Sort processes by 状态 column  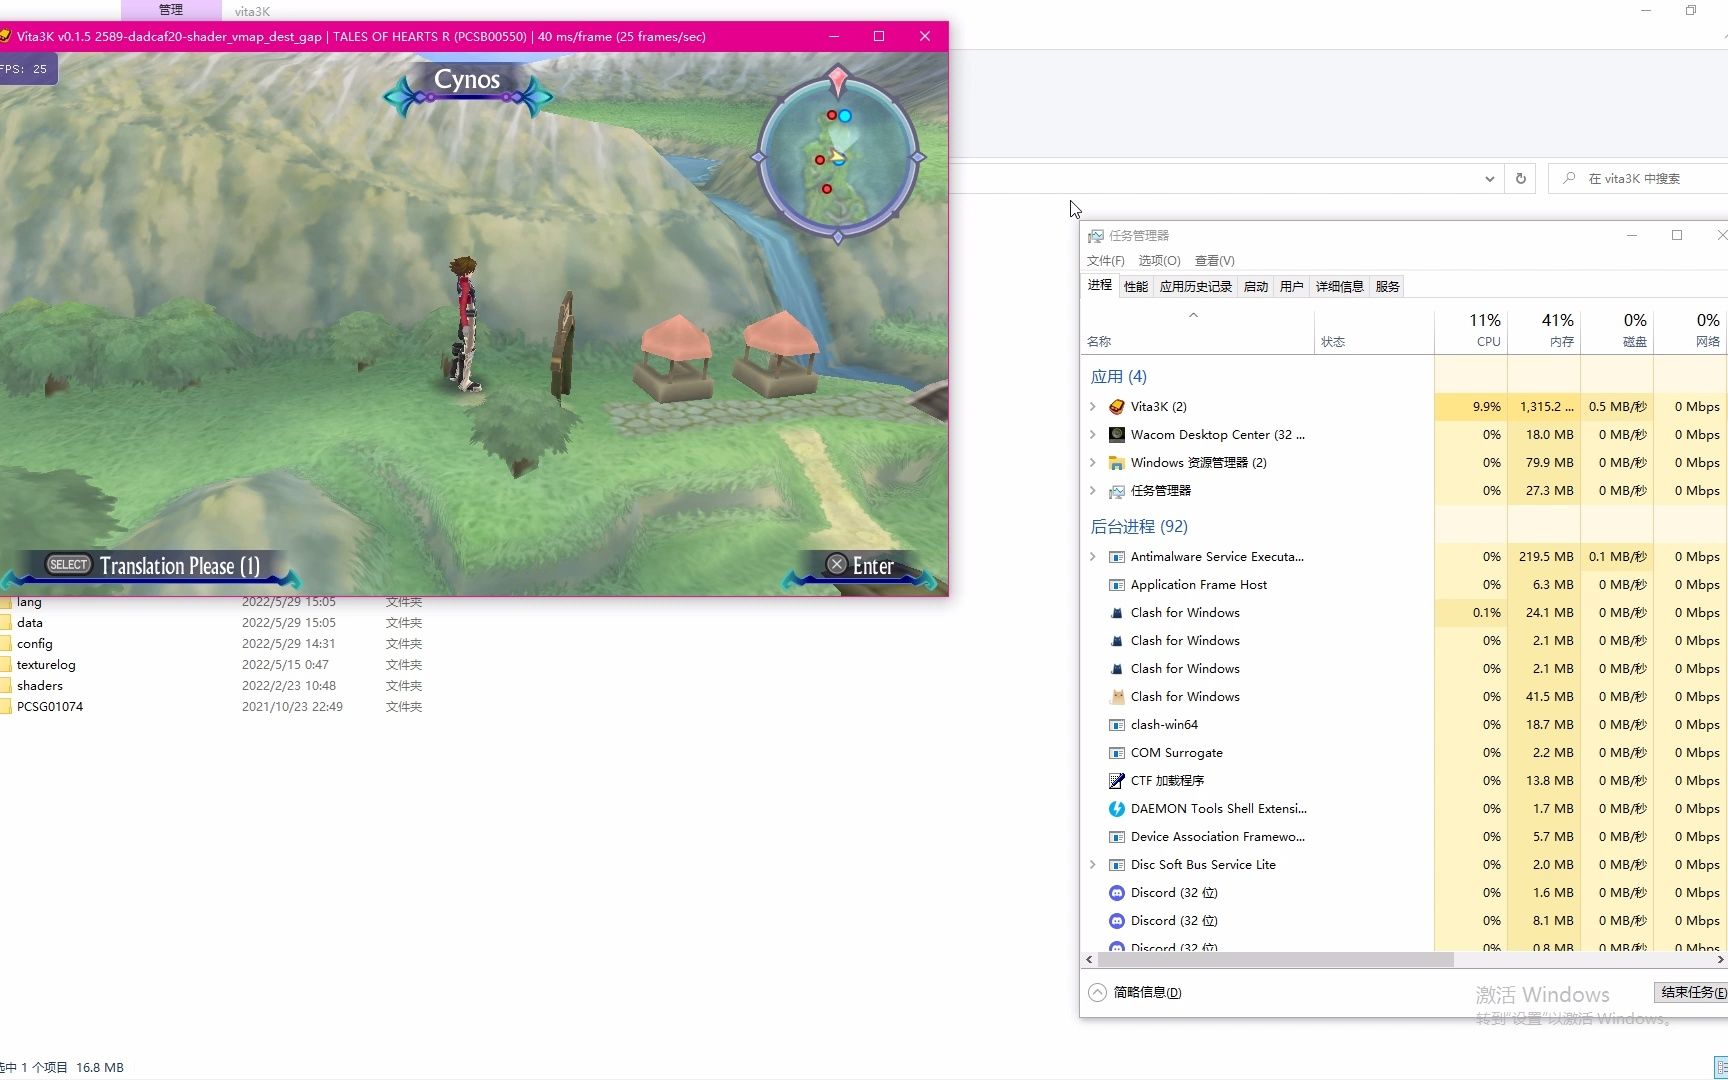click(x=1374, y=331)
